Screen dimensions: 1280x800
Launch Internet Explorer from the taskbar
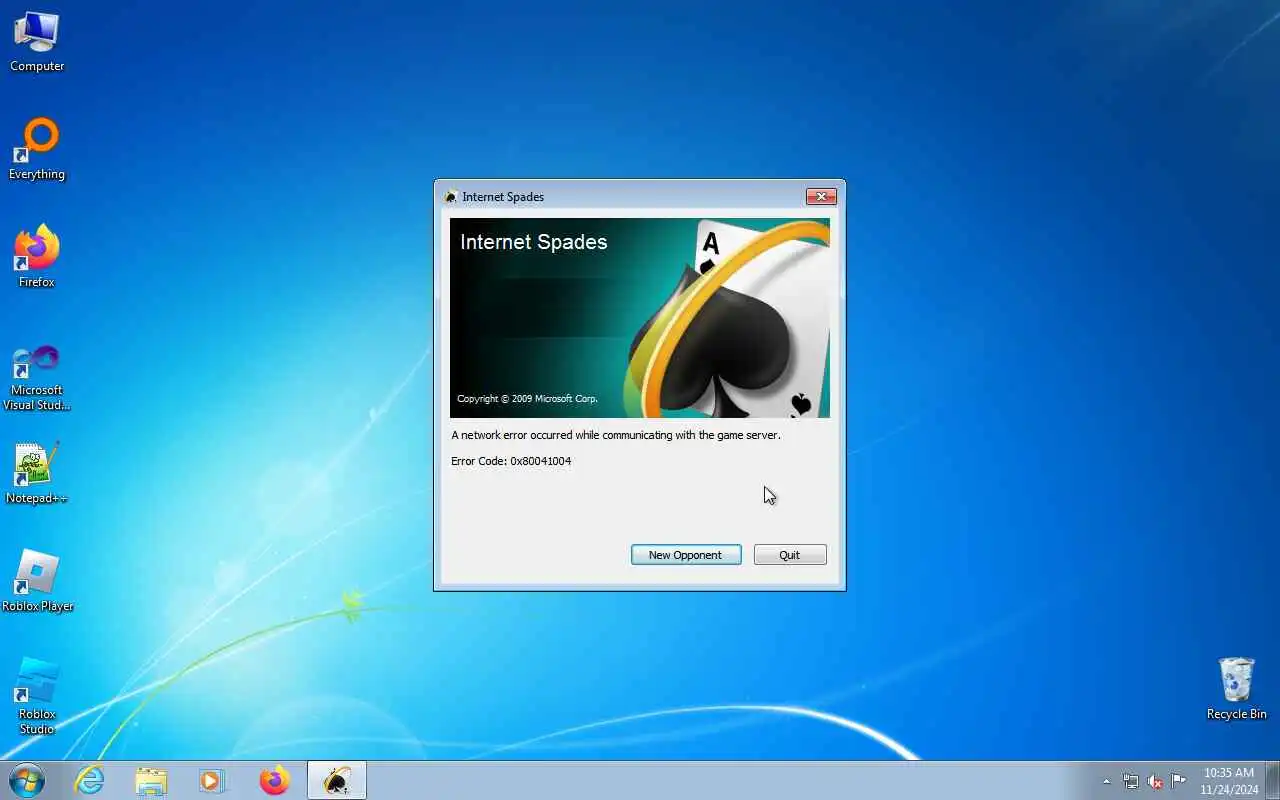(x=90, y=780)
